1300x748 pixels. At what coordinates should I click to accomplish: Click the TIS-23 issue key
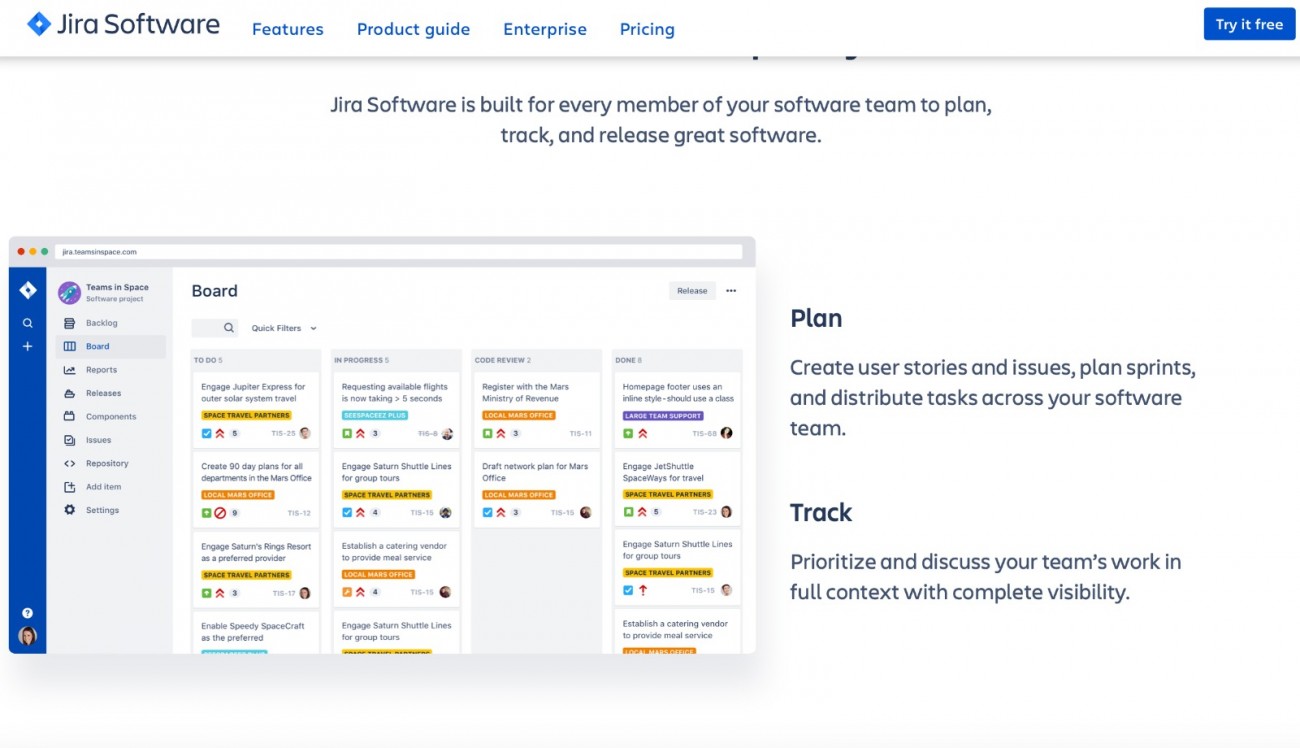(705, 512)
